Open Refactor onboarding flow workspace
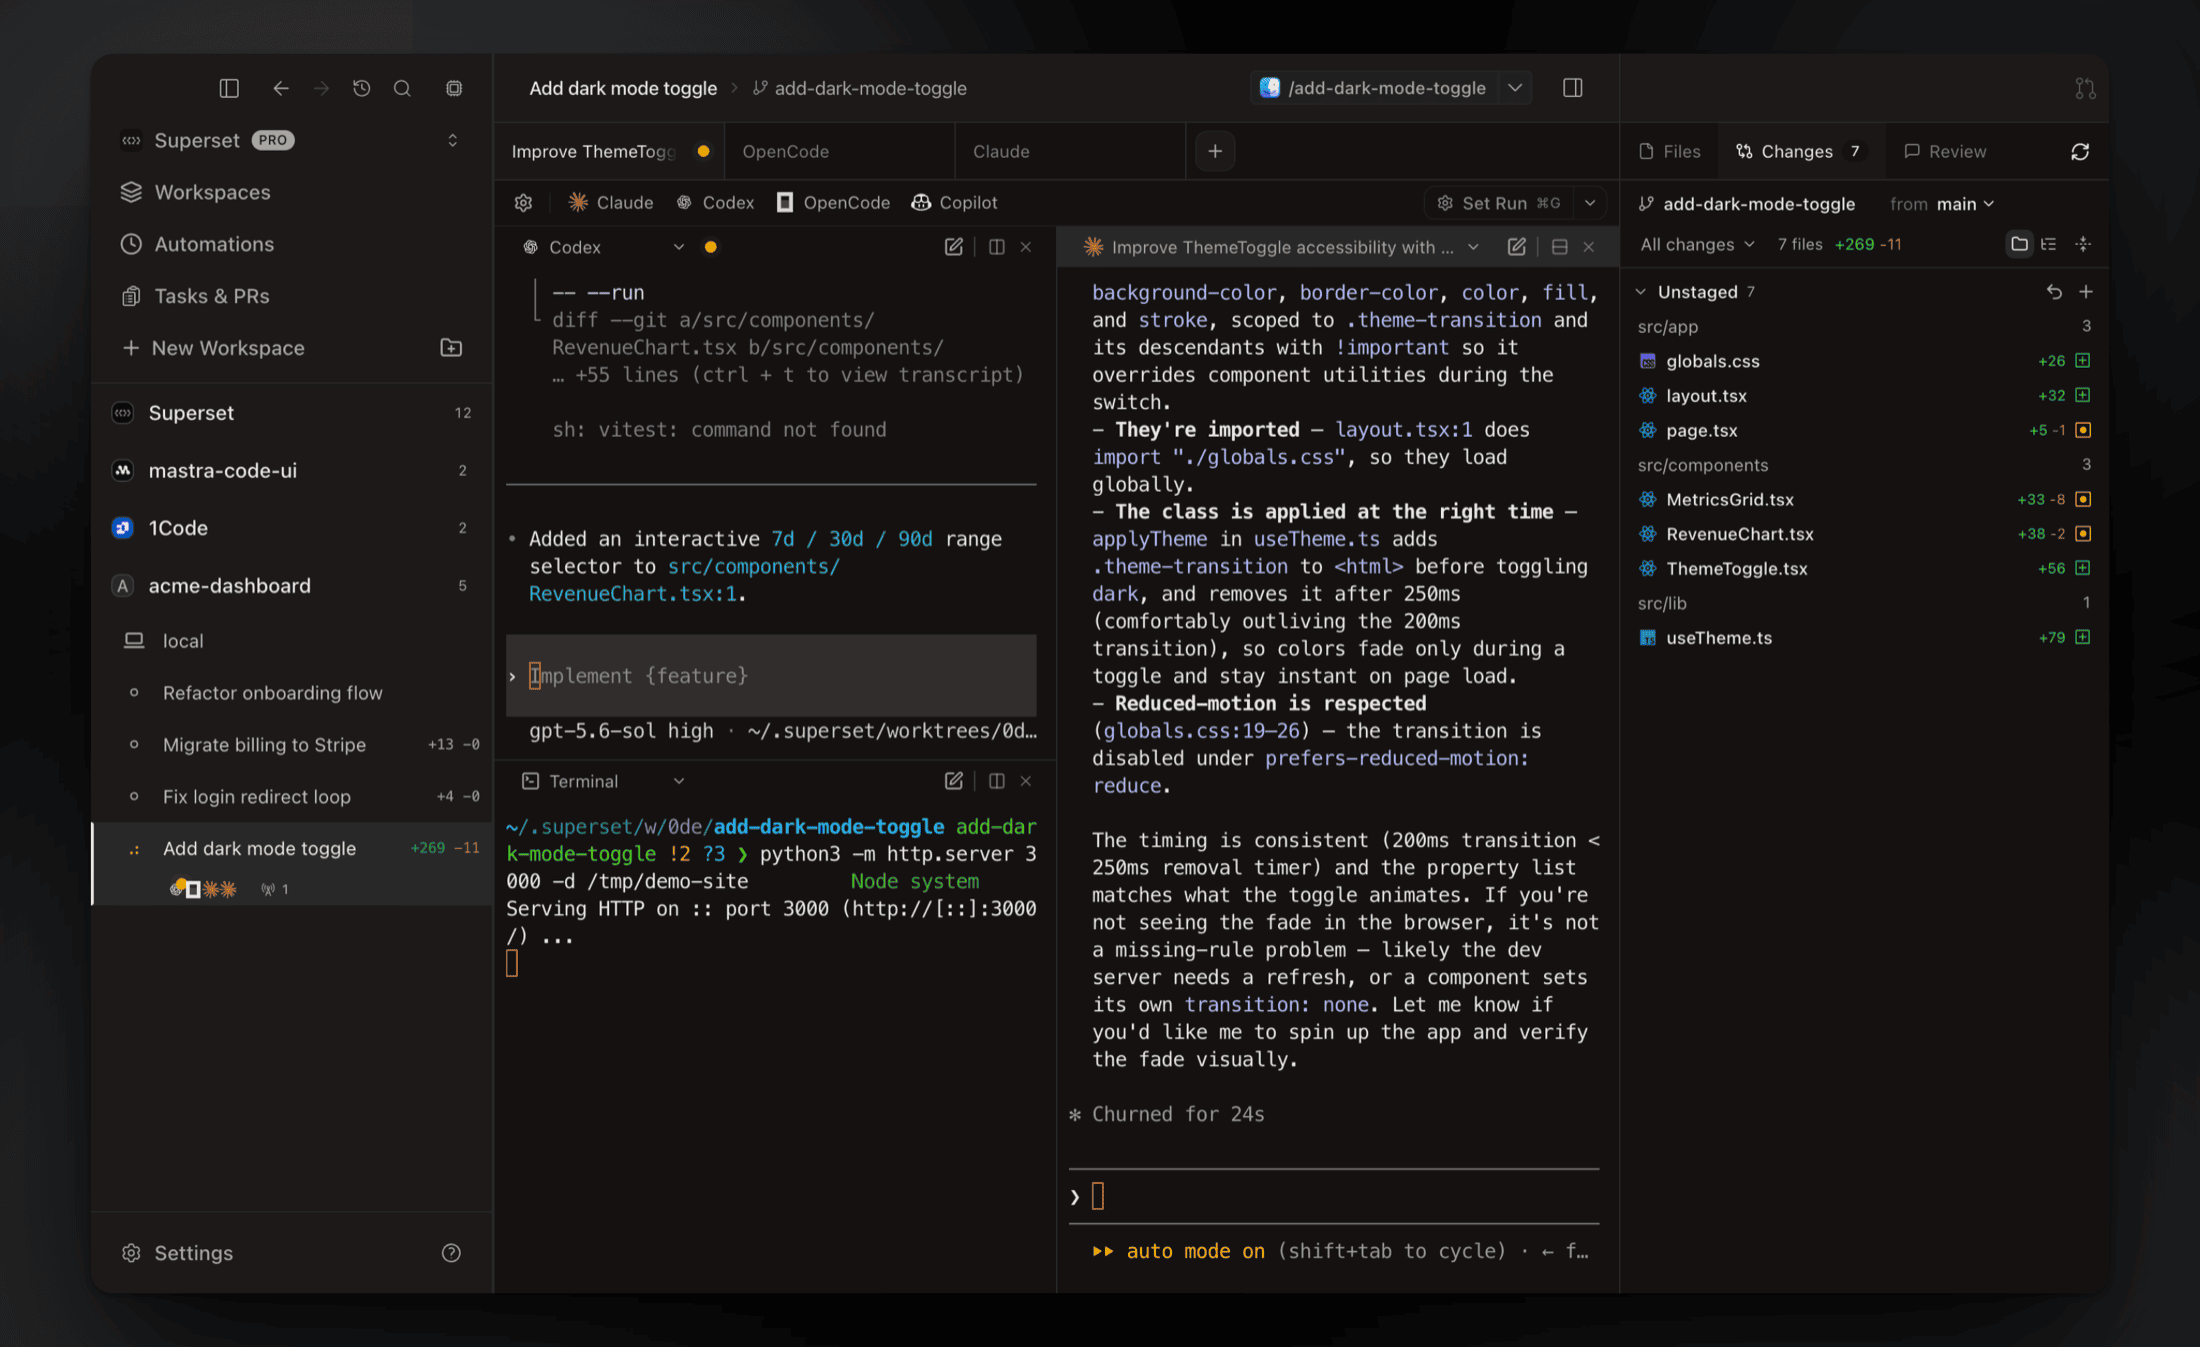The width and height of the screenshot is (2200, 1347). (x=291, y=693)
